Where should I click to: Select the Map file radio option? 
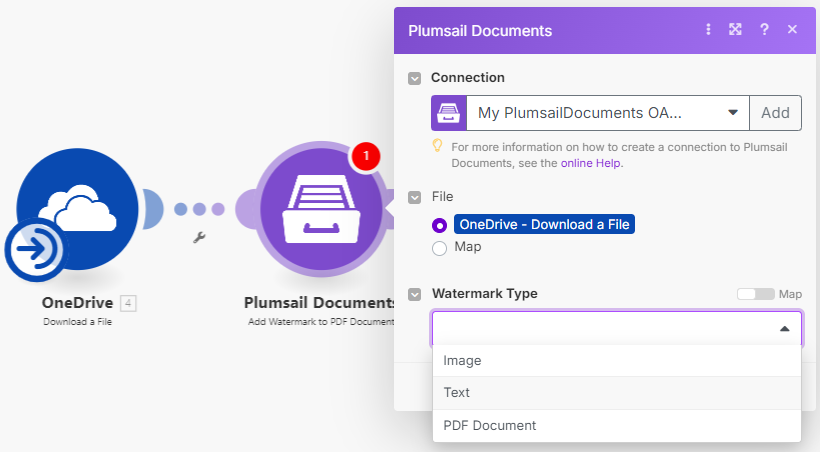(439, 248)
